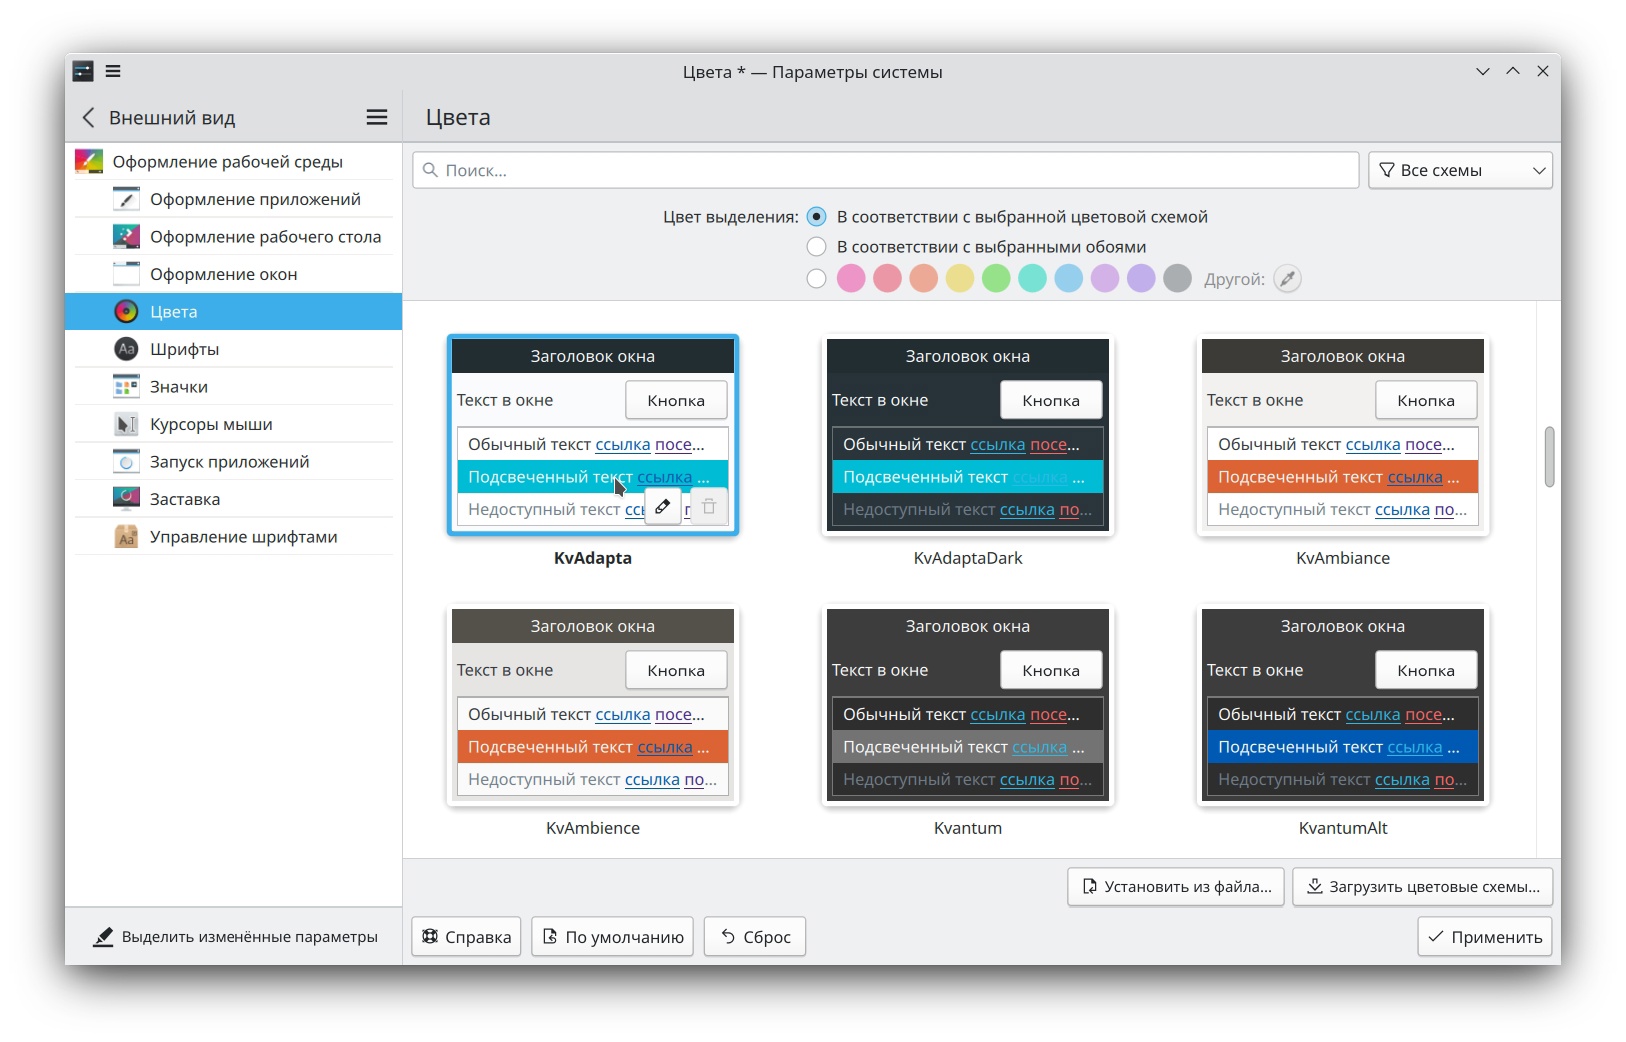
Task: Select the KvAmbience color scheme thumbnail
Action: 593,705
